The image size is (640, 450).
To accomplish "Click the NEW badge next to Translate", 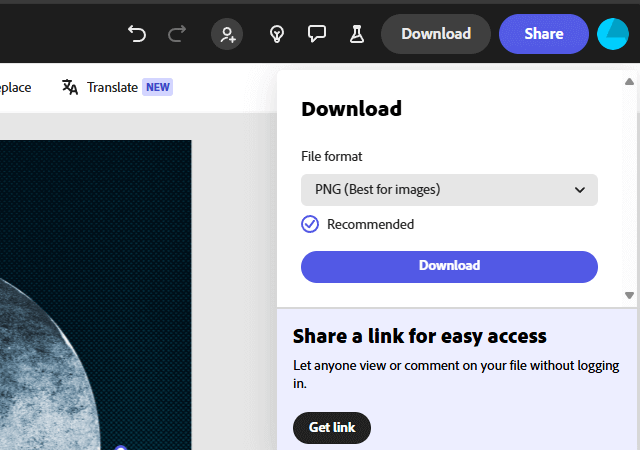I will 158,87.
